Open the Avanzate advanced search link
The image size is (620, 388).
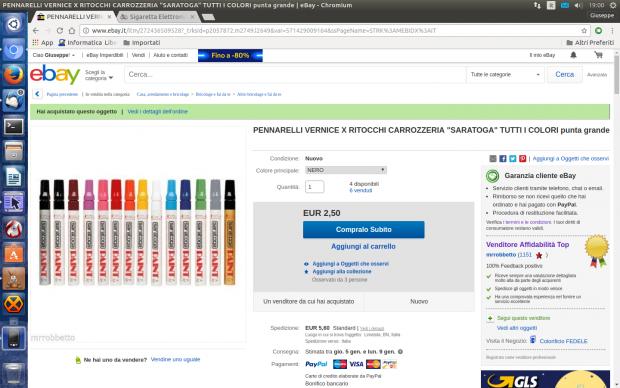pyautogui.click(x=597, y=75)
